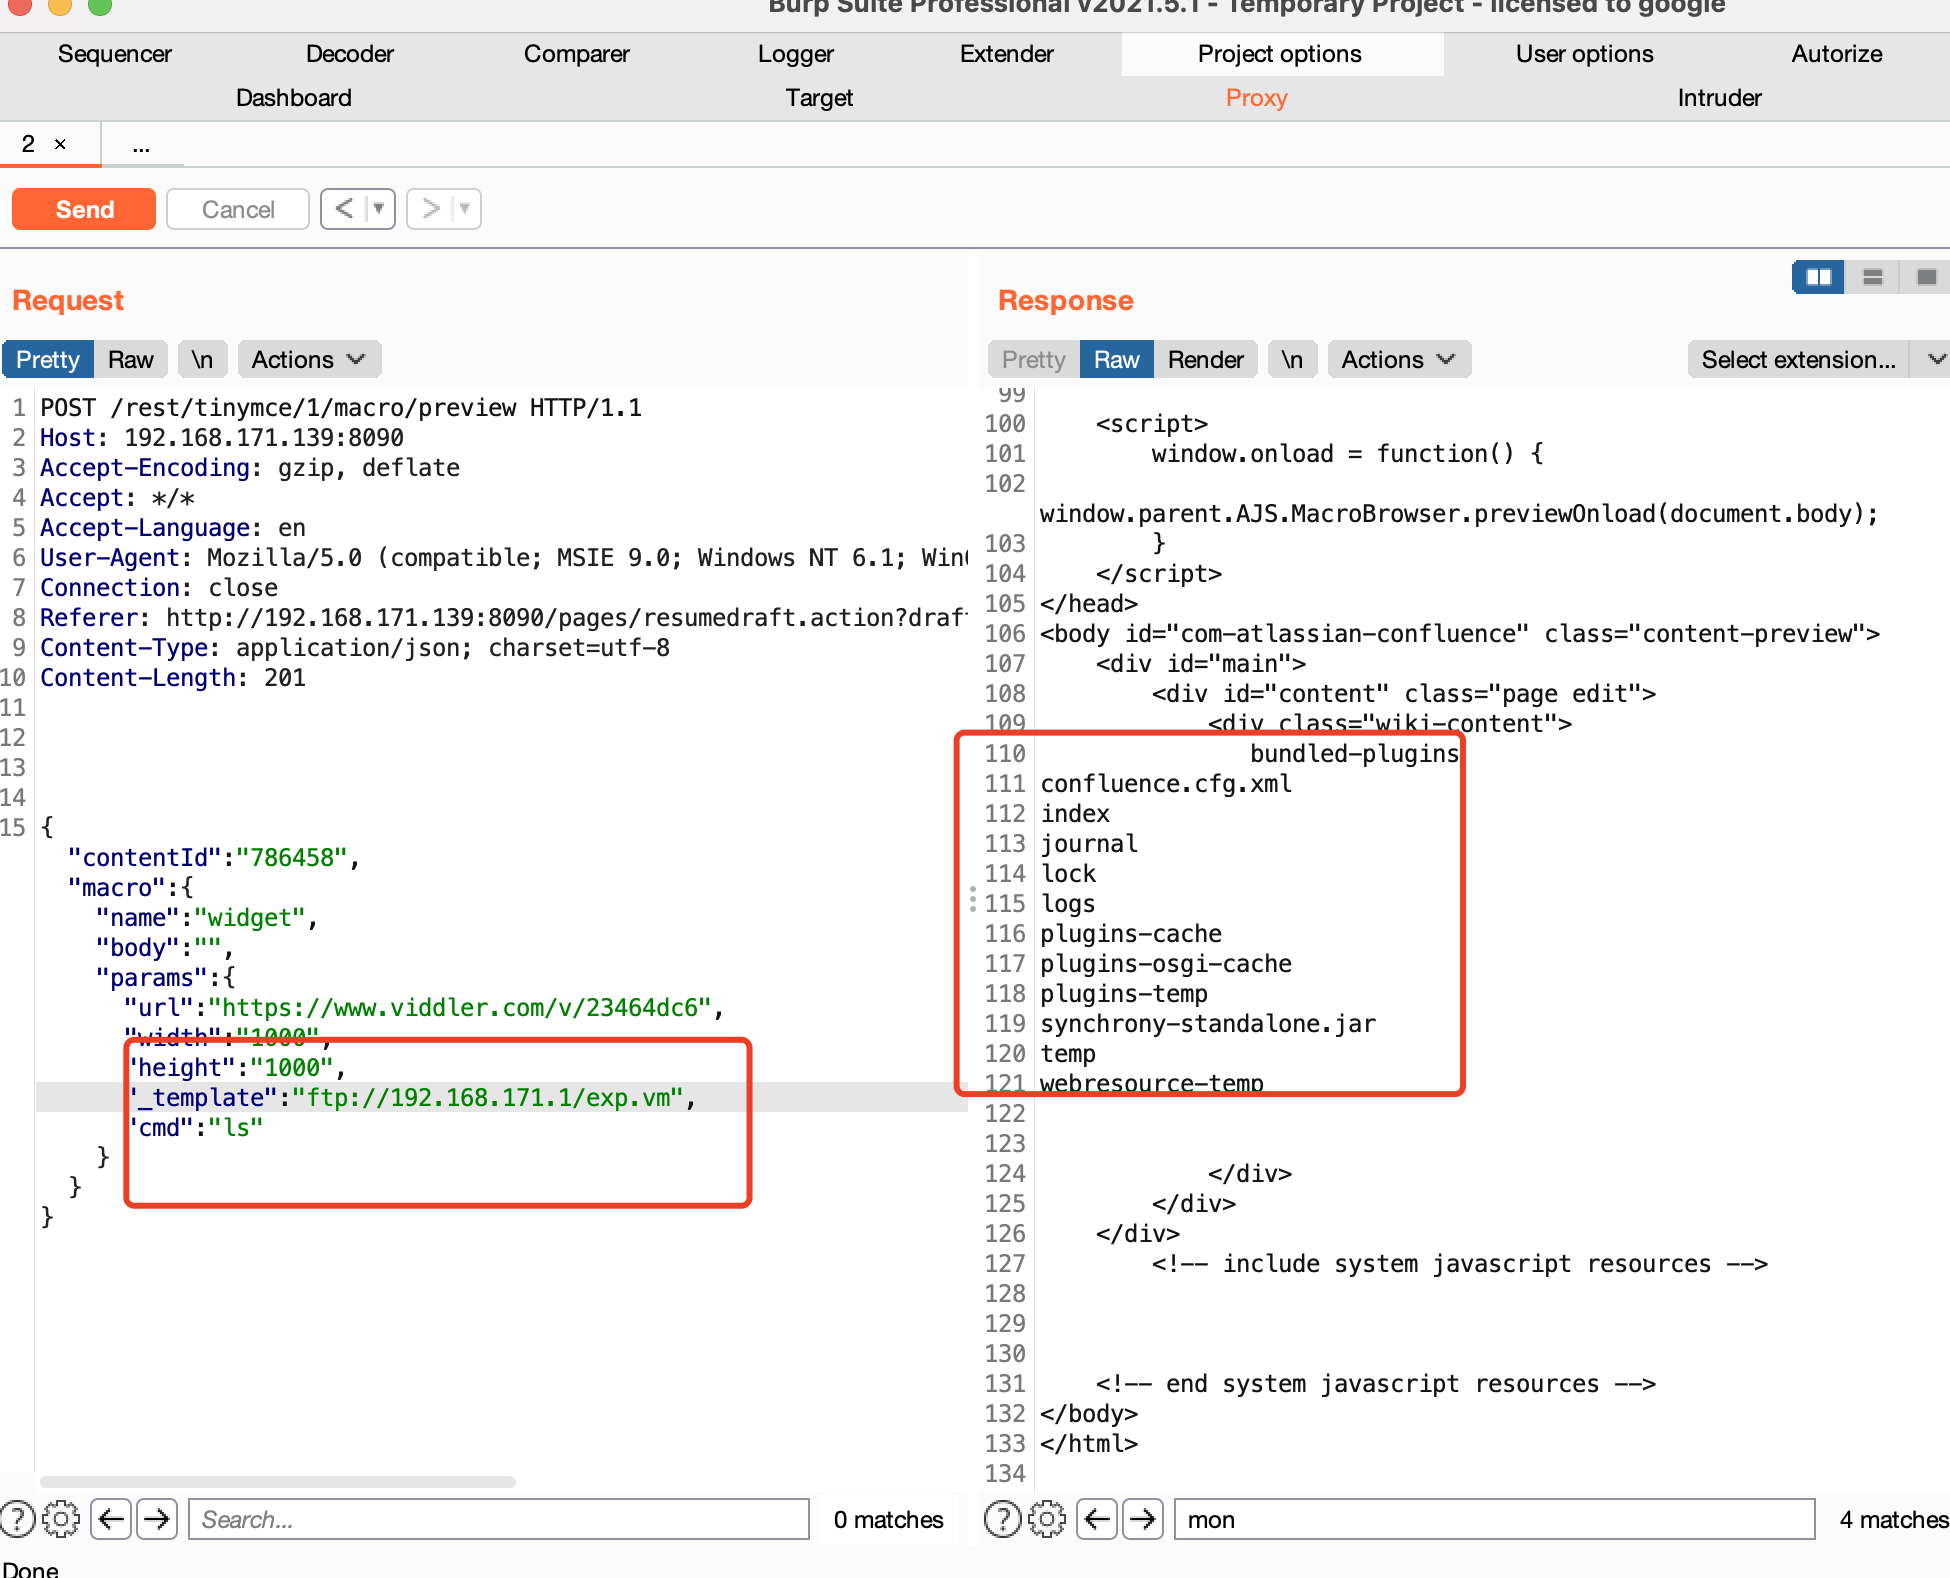Open search settings gear under Request panel
Viewport: 1950px width, 1578px height.
pyautogui.click(x=62, y=1519)
